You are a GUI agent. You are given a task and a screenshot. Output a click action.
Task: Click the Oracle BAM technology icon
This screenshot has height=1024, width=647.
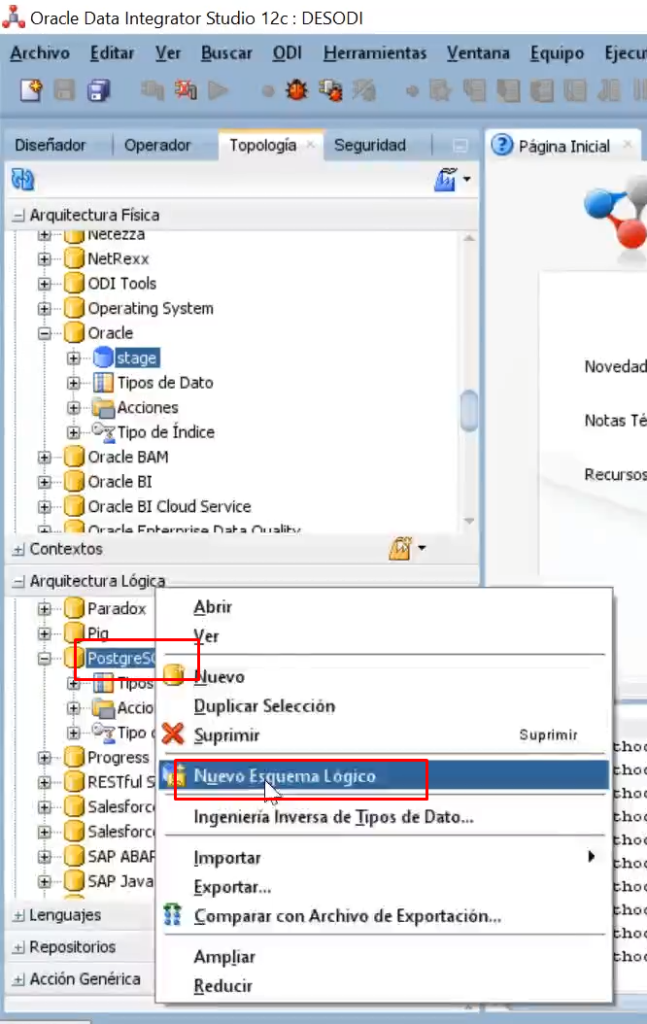pos(74,456)
